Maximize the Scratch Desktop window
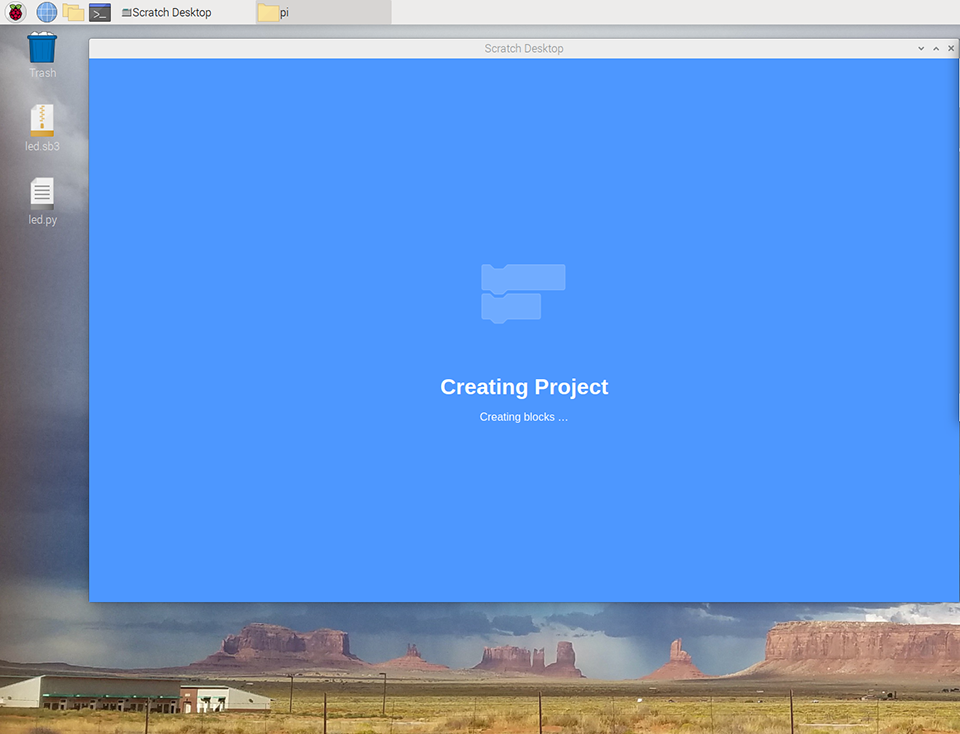960x734 pixels. [x=936, y=48]
